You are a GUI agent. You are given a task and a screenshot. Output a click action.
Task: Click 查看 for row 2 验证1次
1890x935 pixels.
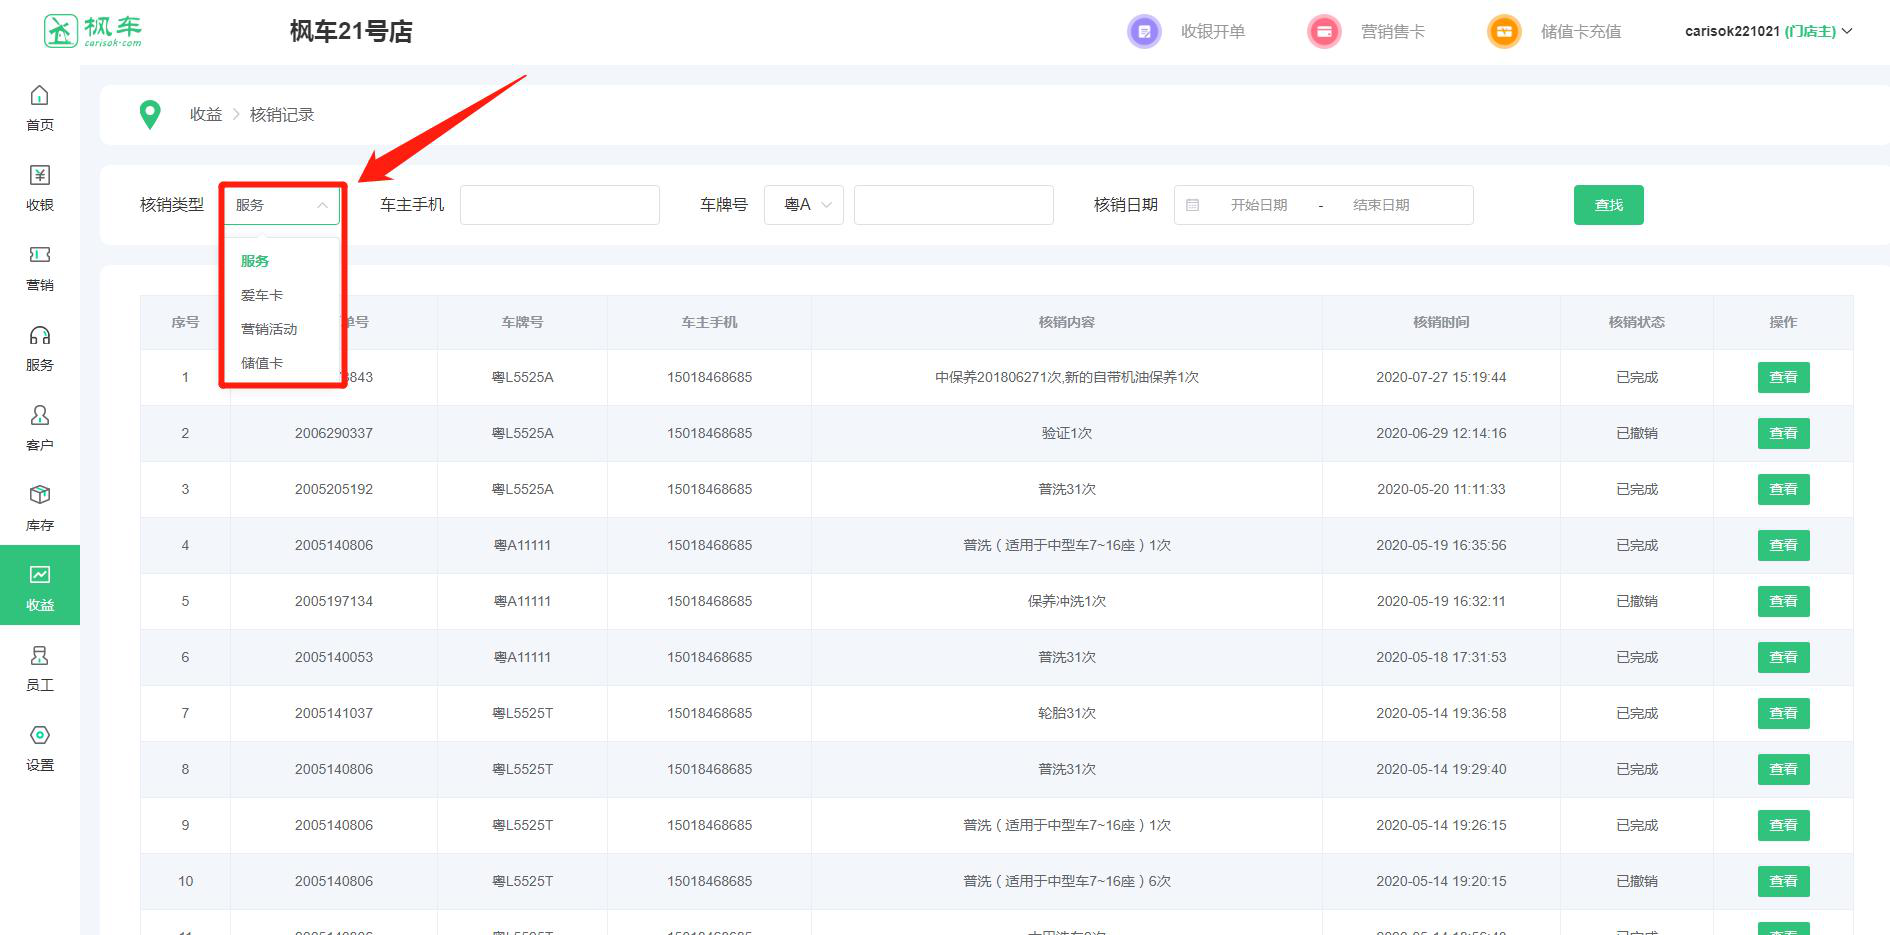point(1784,433)
